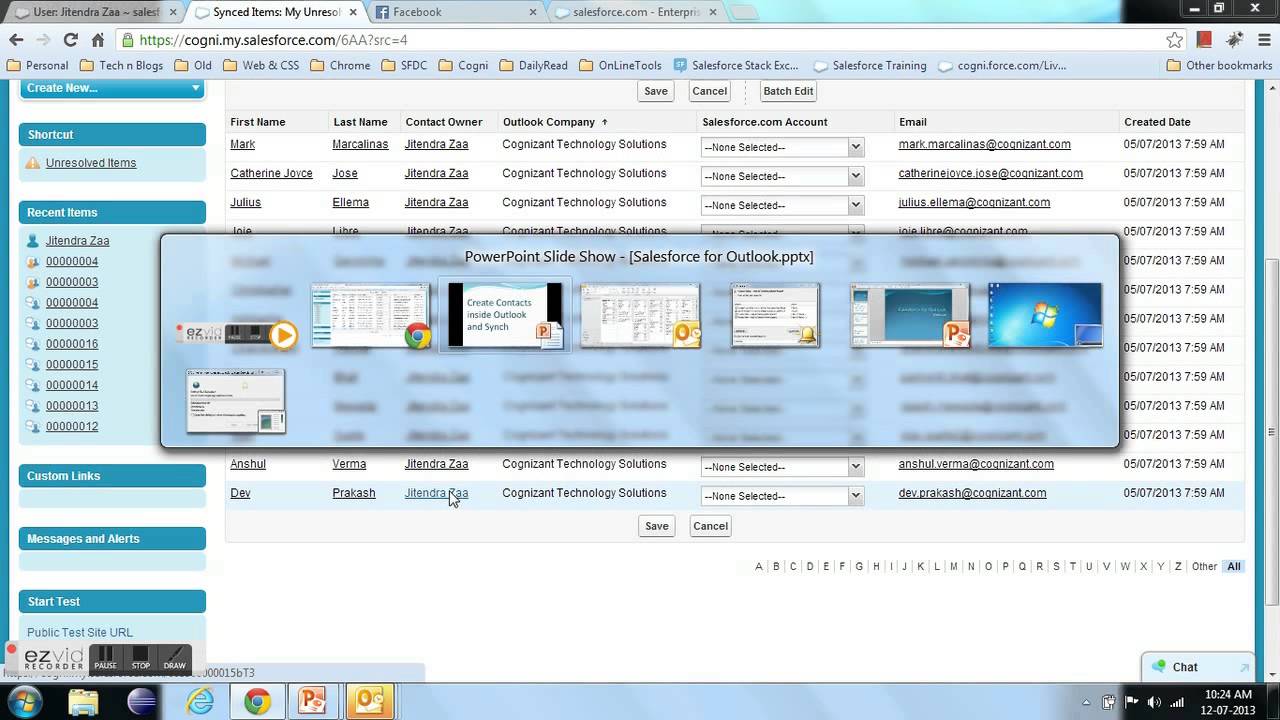Viewport: 1280px width, 720px height.
Task: Sort by Created Date column
Action: point(1157,122)
